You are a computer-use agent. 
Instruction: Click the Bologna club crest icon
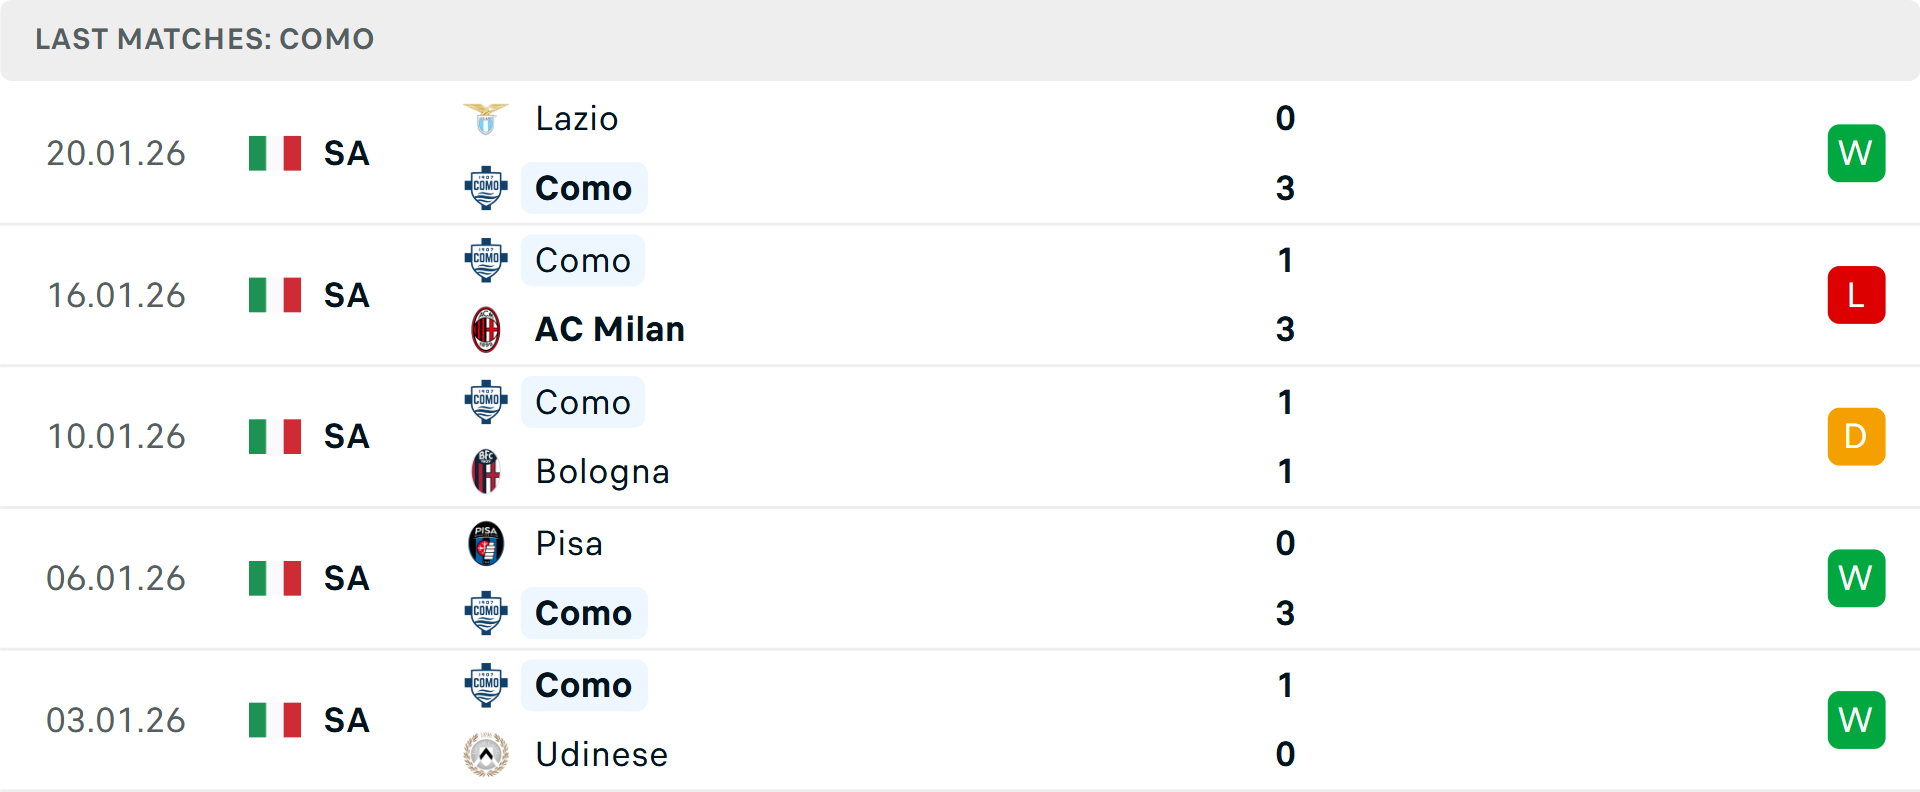[x=486, y=471]
